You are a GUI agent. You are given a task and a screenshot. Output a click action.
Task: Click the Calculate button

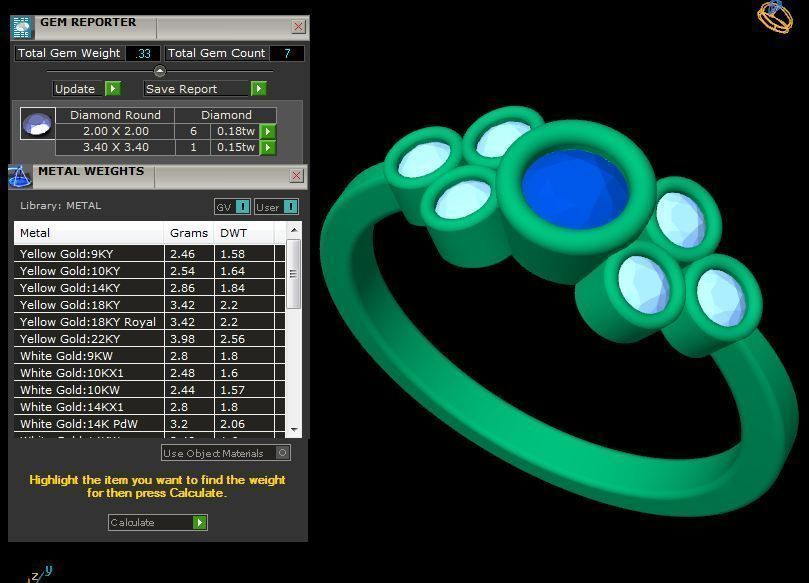click(x=157, y=523)
